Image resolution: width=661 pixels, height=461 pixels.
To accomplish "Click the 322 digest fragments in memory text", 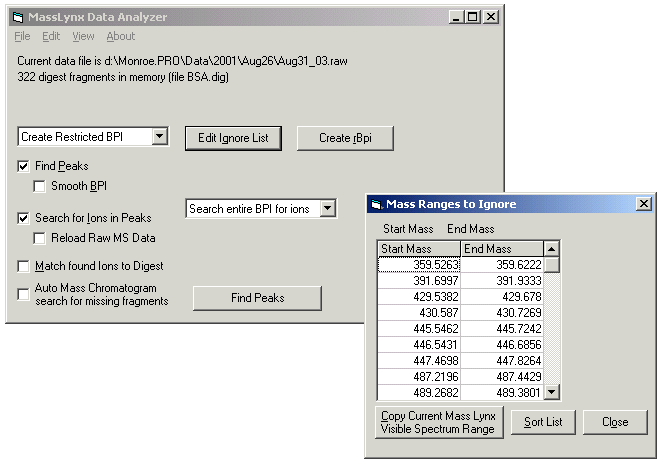I will 123,77.
